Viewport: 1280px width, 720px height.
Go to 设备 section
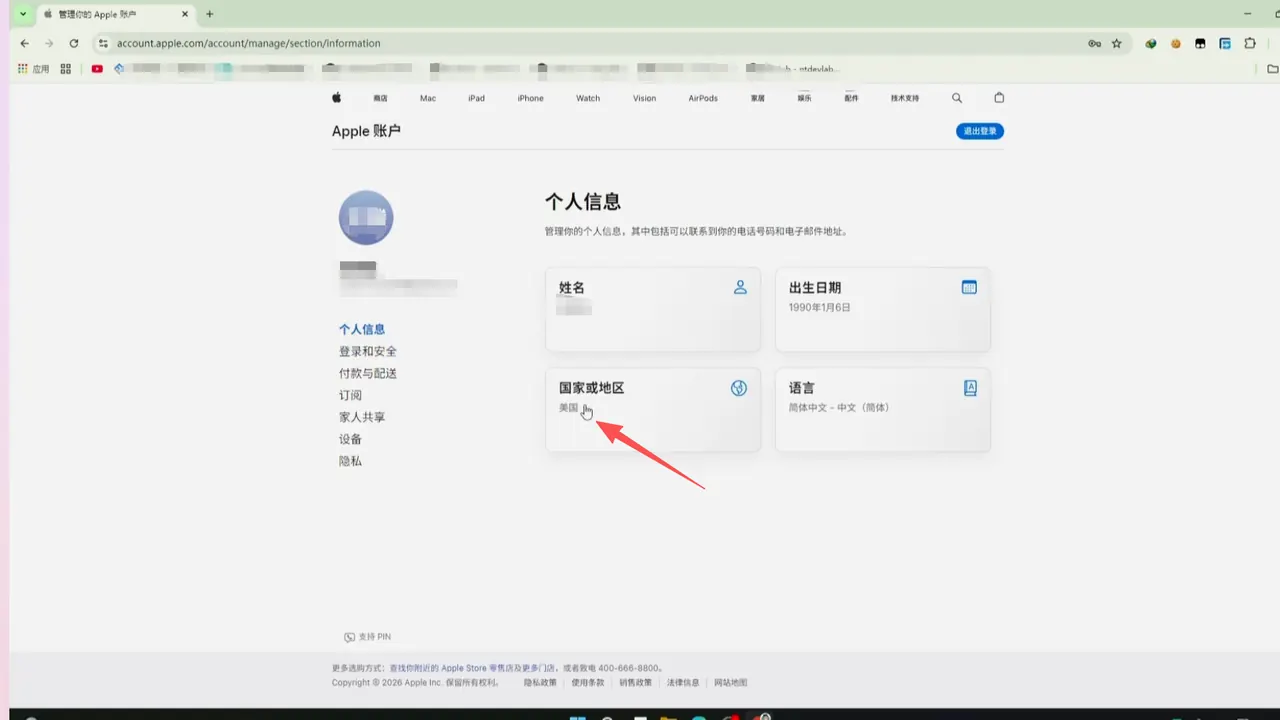350,439
